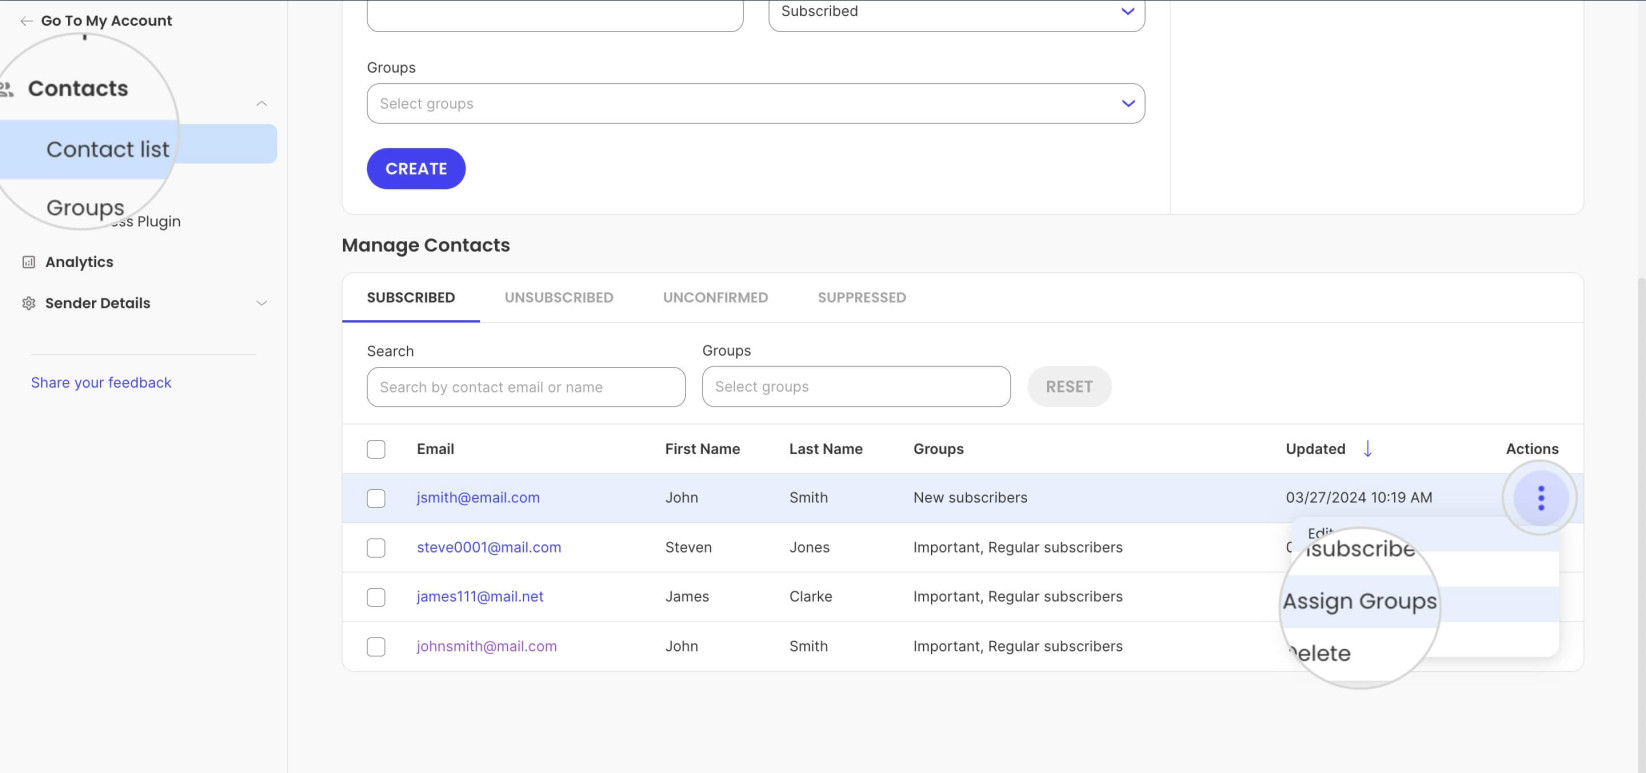Choose Delete from the actions menu
This screenshot has height=773, width=1646.
[1320, 654]
